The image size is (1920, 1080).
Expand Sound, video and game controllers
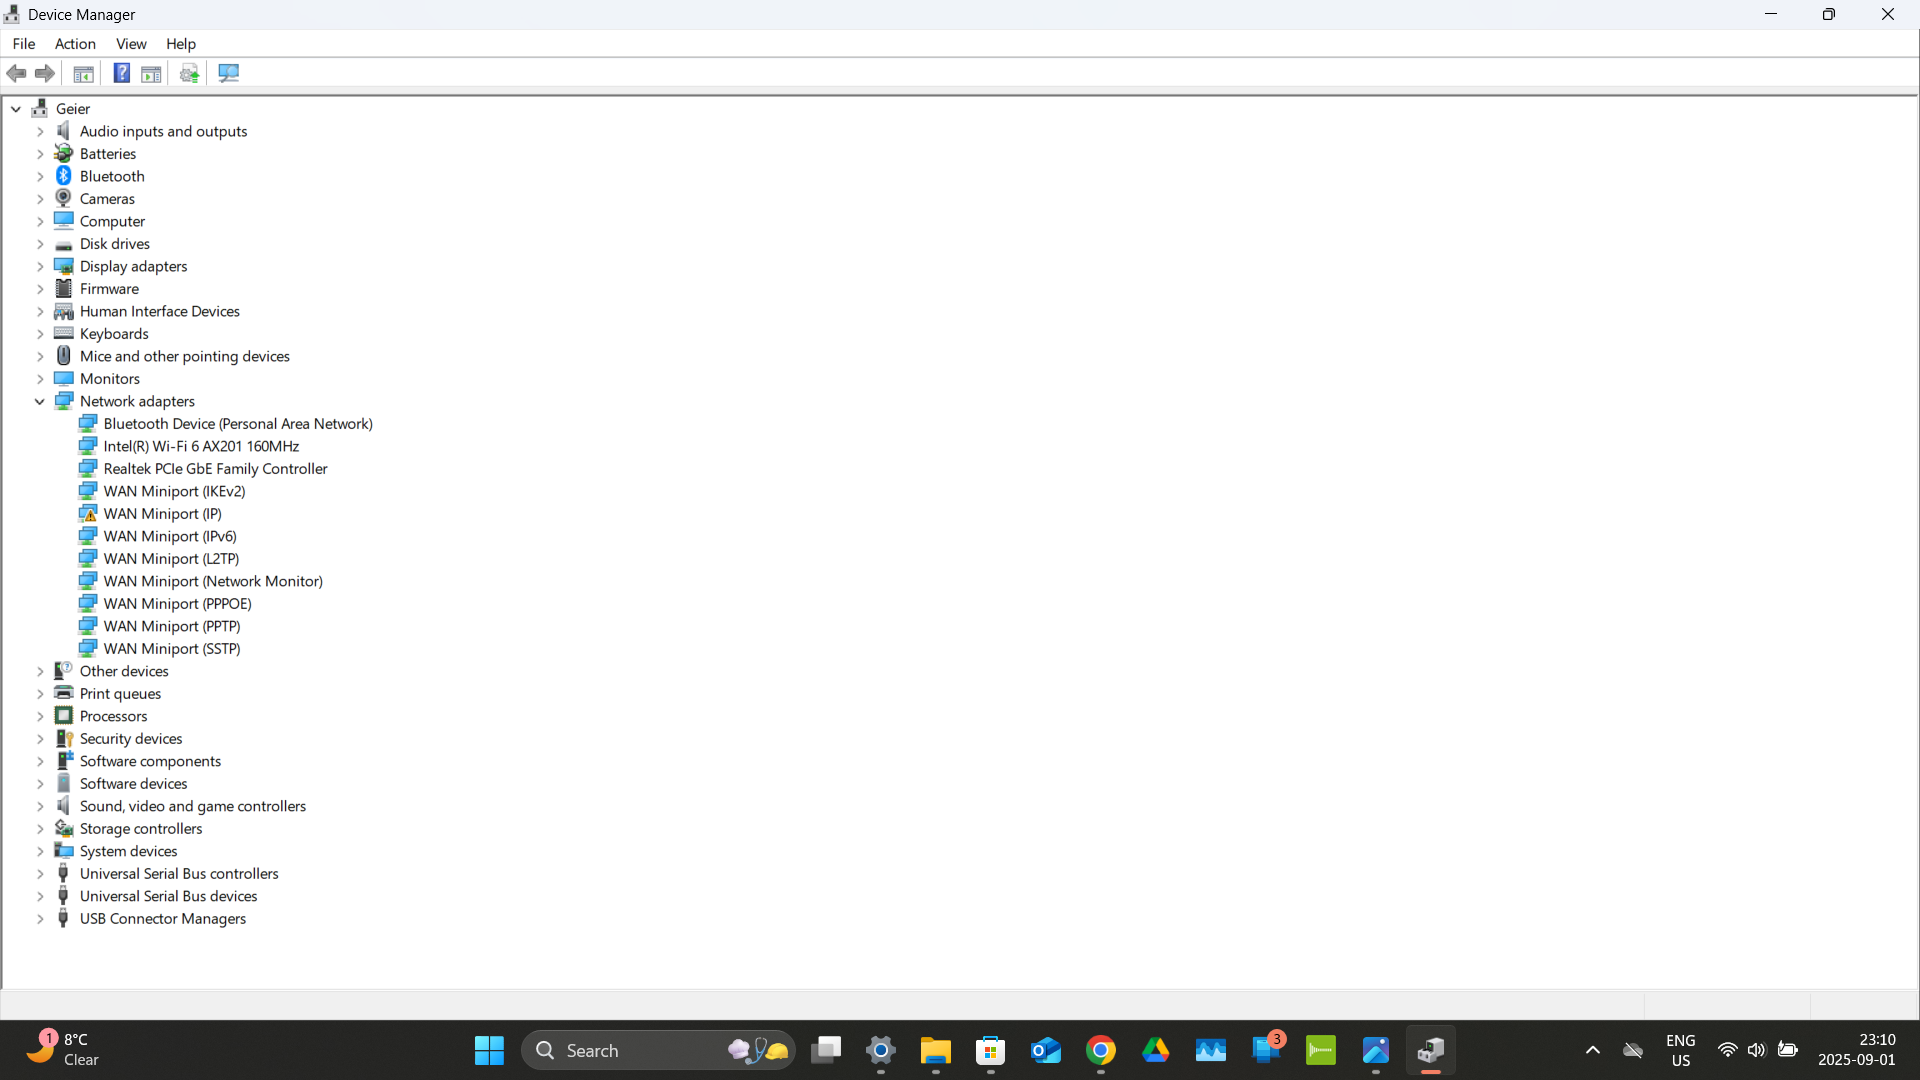coord(40,806)
